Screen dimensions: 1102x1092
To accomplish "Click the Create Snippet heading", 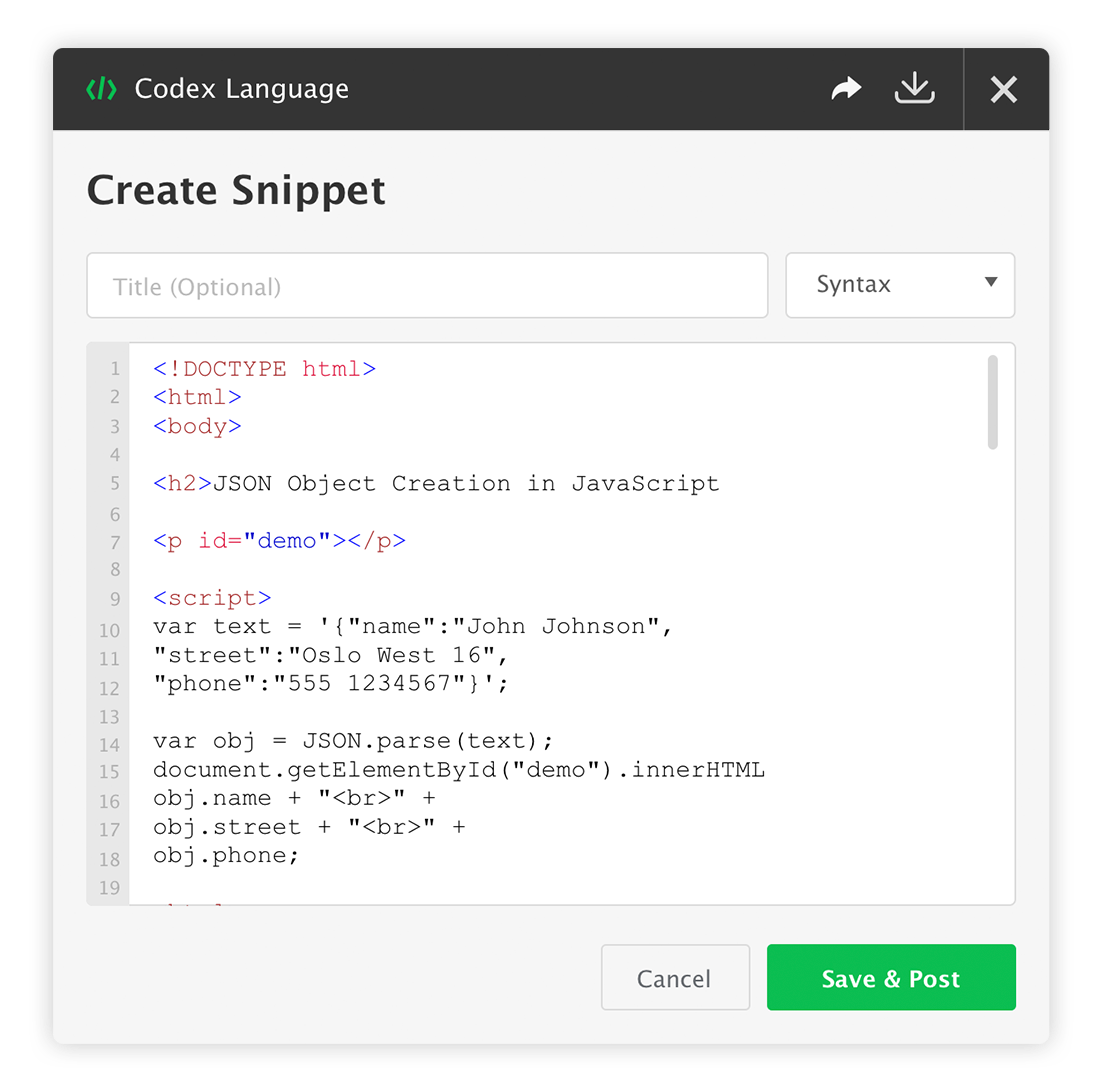I will [x=236, y=190].
